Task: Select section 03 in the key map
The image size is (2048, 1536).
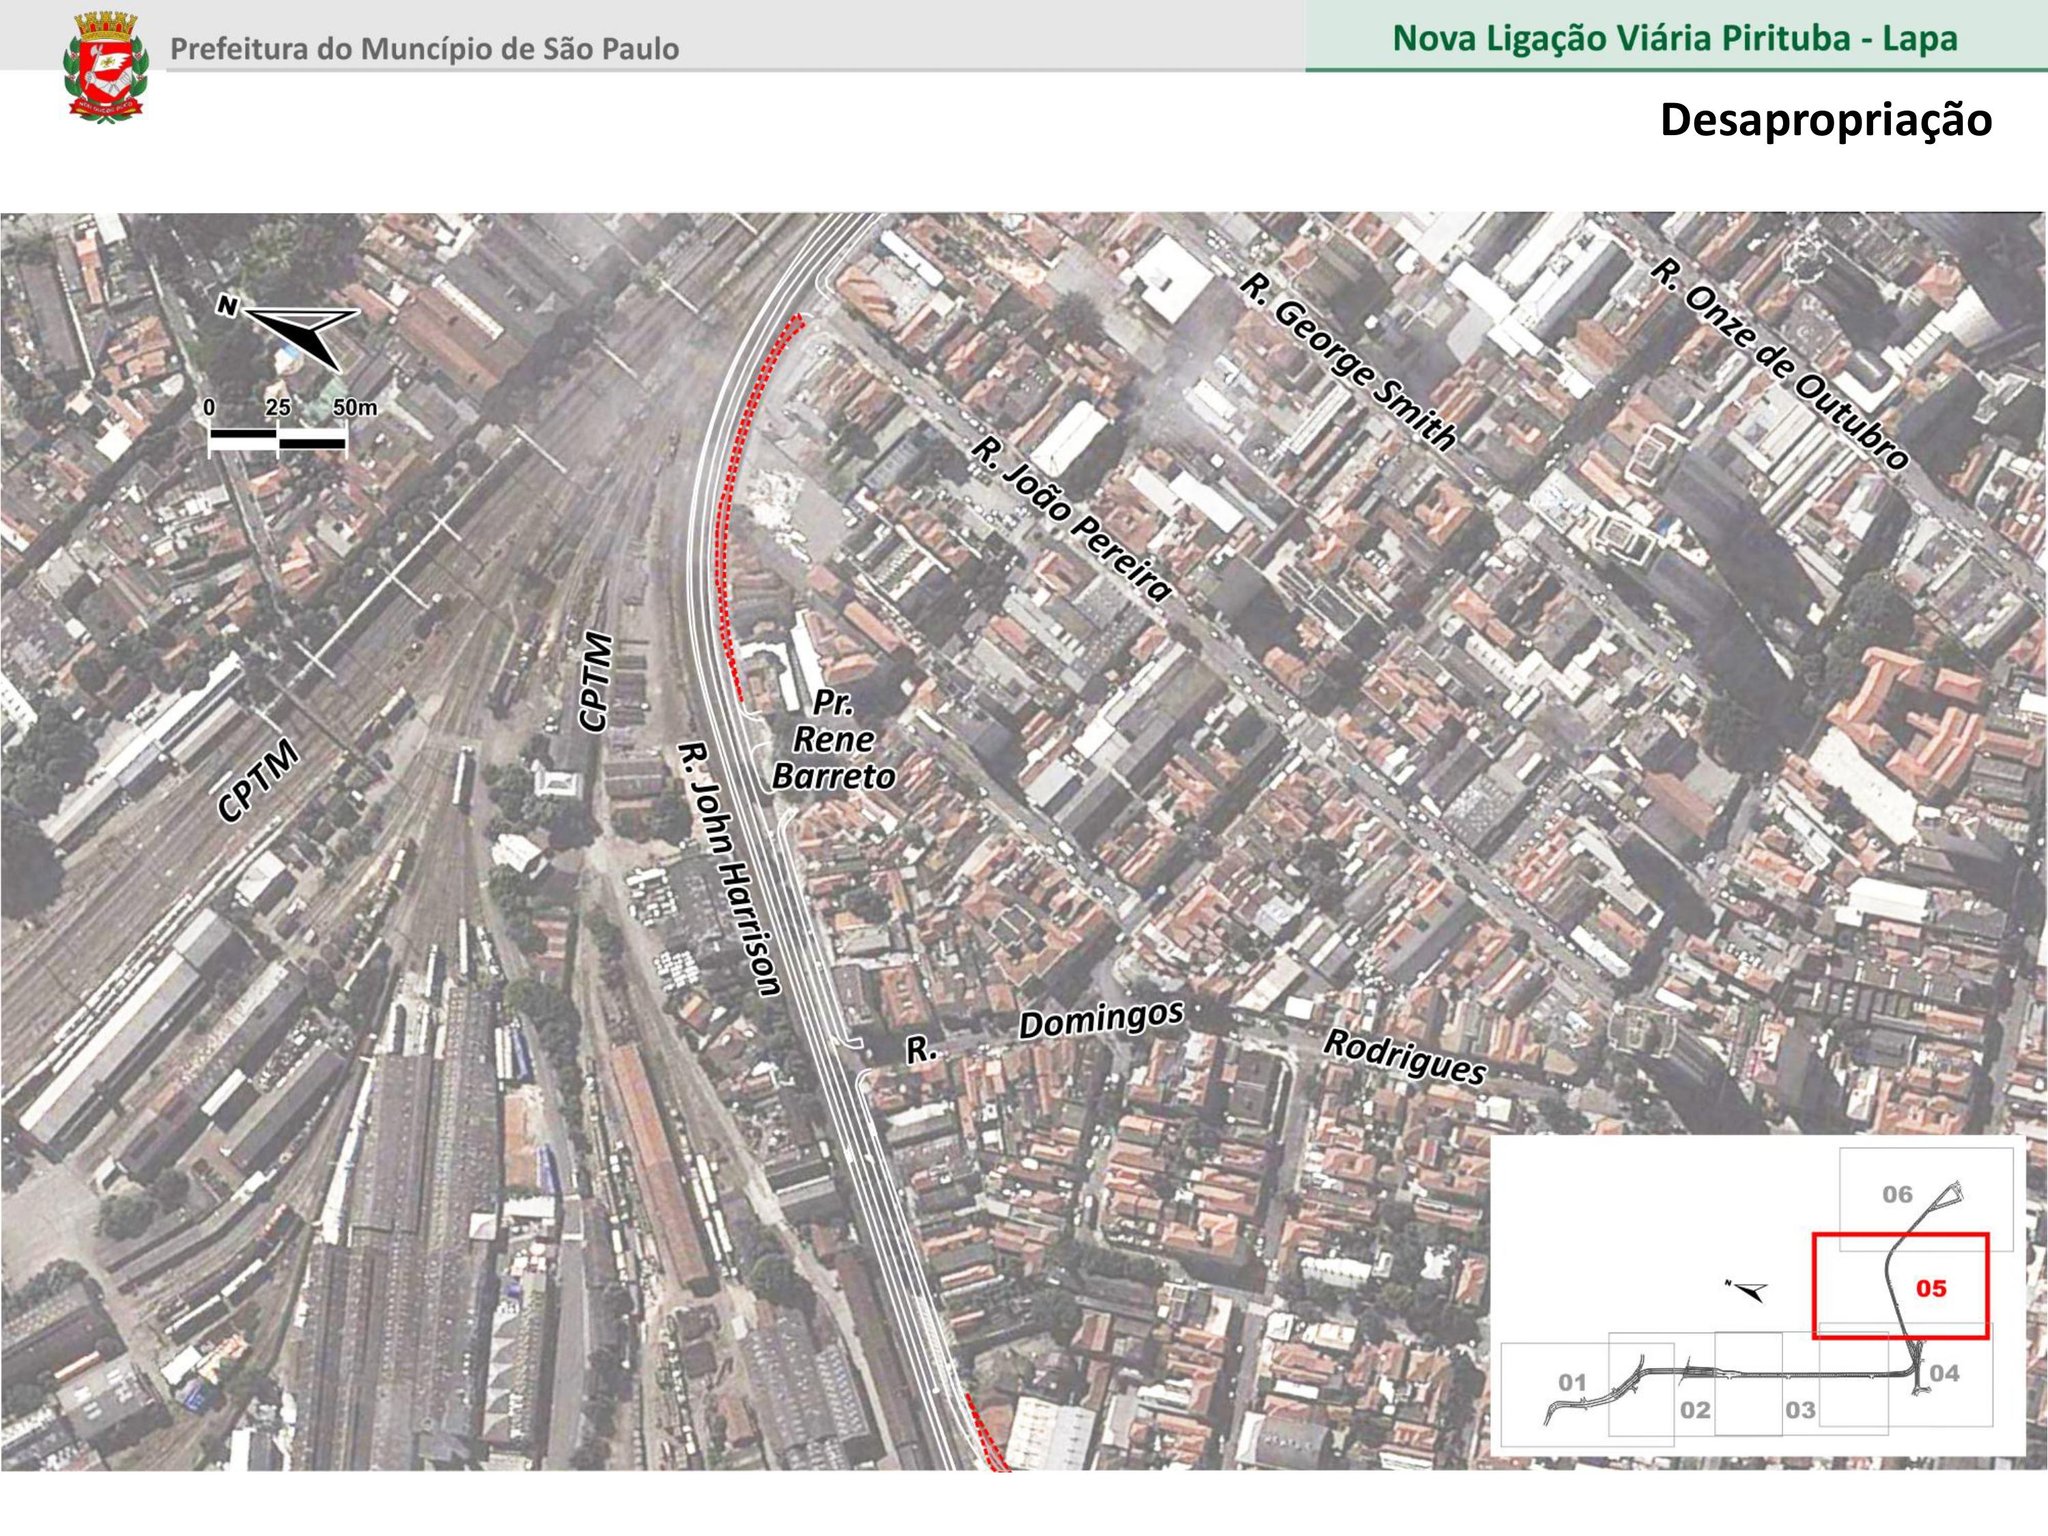Action: (x=1800, y=1410)
